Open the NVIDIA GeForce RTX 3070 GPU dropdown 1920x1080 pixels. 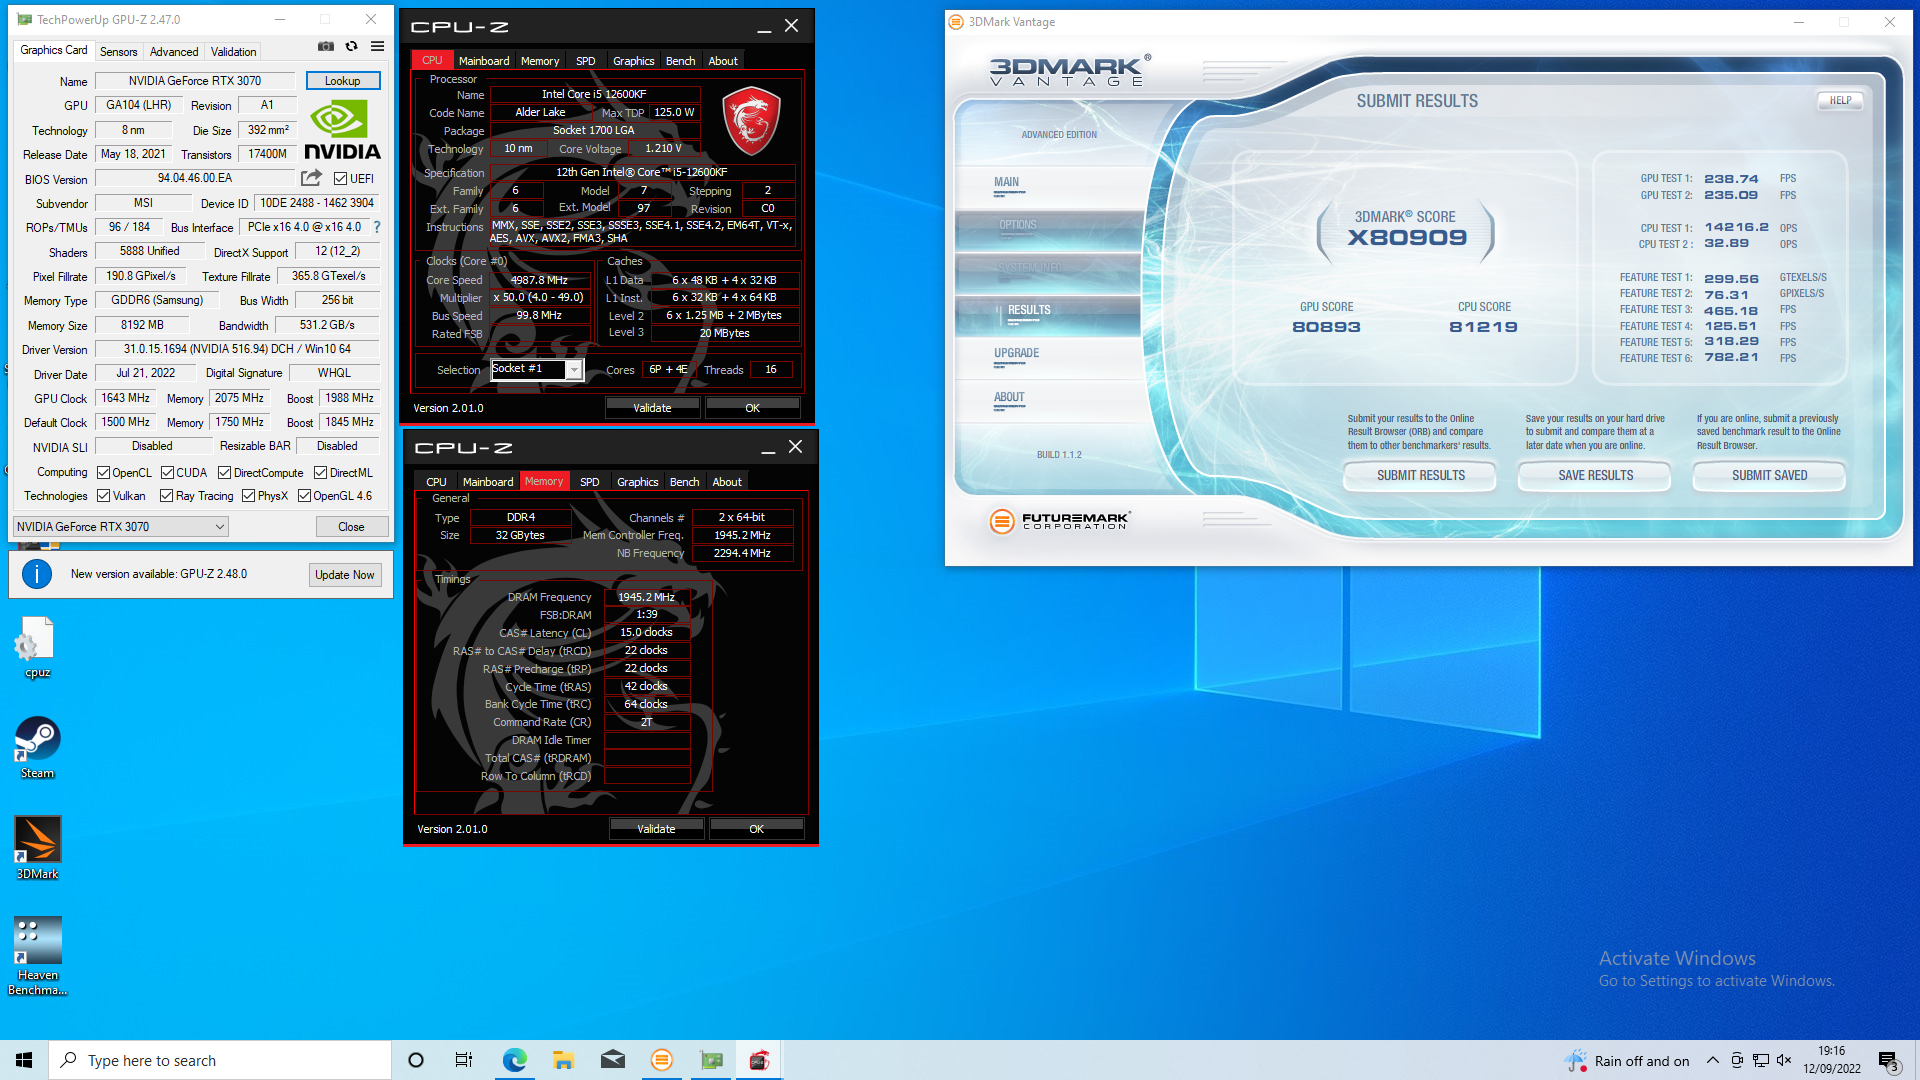coord(121,526)
